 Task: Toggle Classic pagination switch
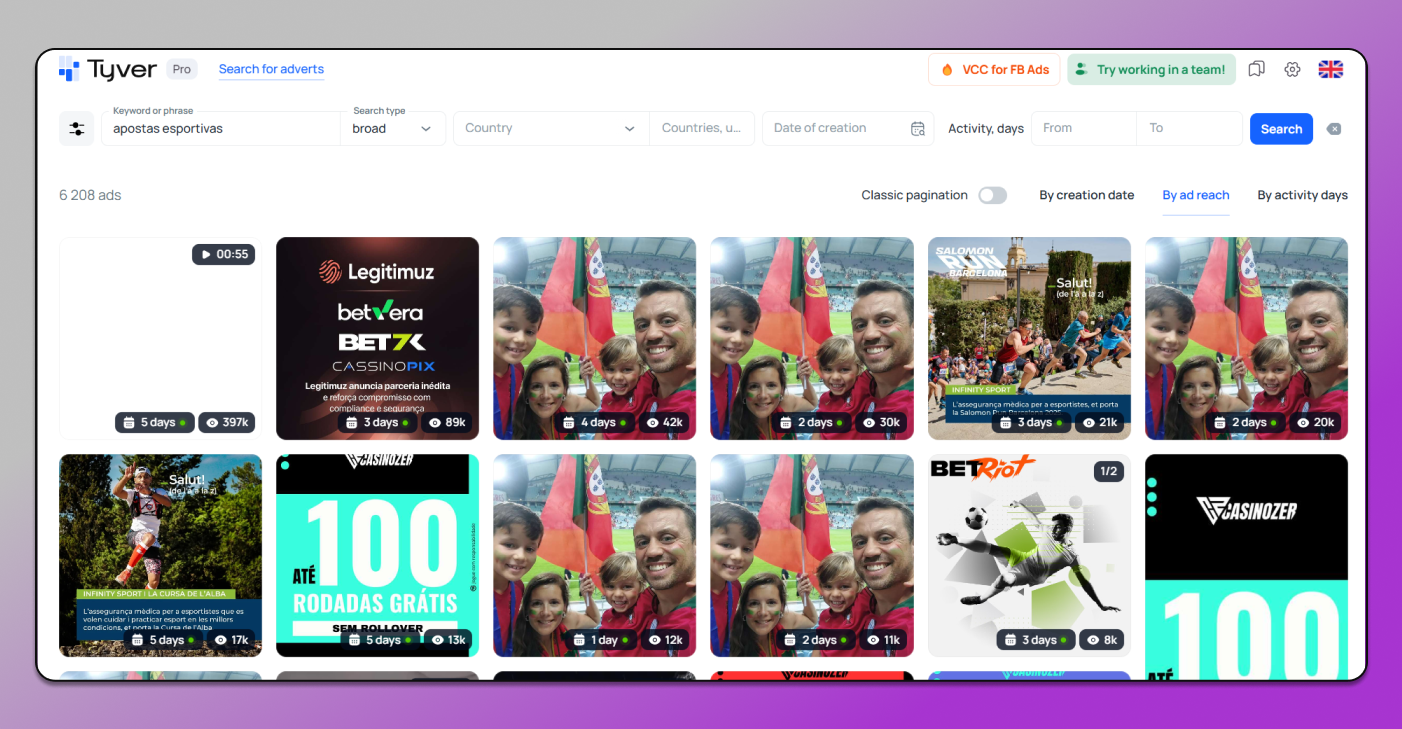(992, 195)
